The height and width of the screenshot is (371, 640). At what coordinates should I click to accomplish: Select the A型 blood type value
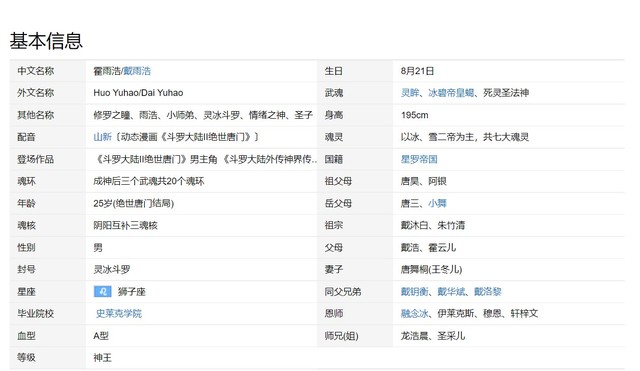coord(101,335)
